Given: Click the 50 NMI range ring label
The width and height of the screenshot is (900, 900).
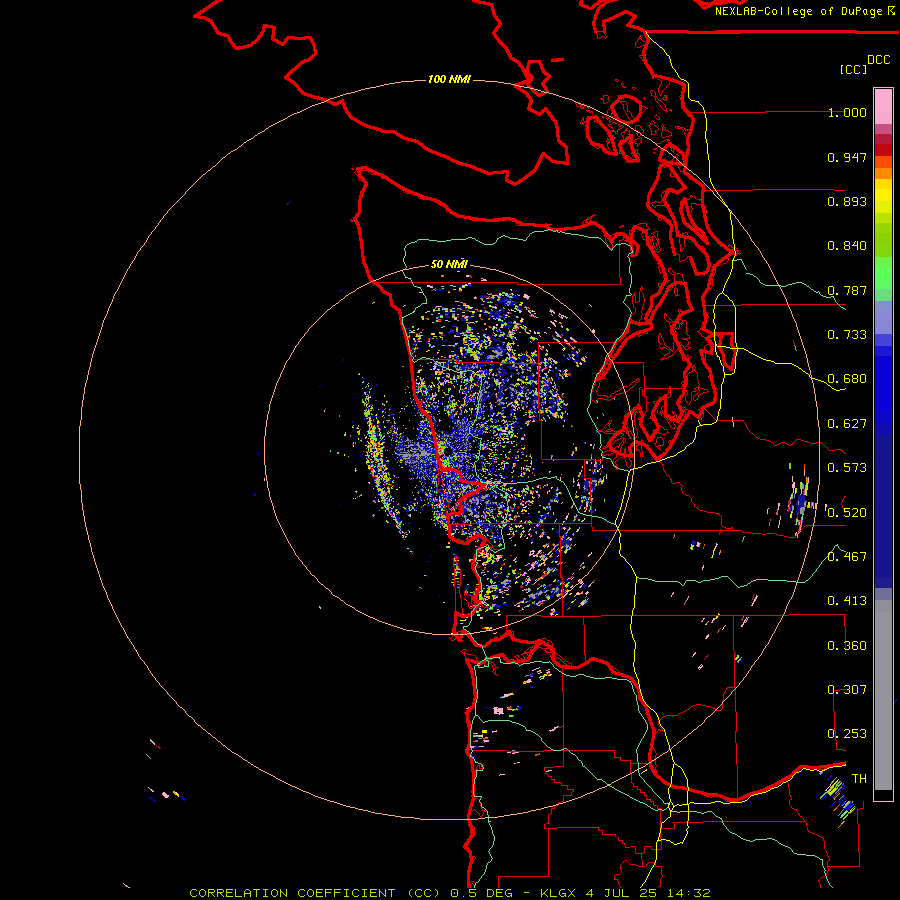Looking at the screenshot, I should (x=449, y=265).
